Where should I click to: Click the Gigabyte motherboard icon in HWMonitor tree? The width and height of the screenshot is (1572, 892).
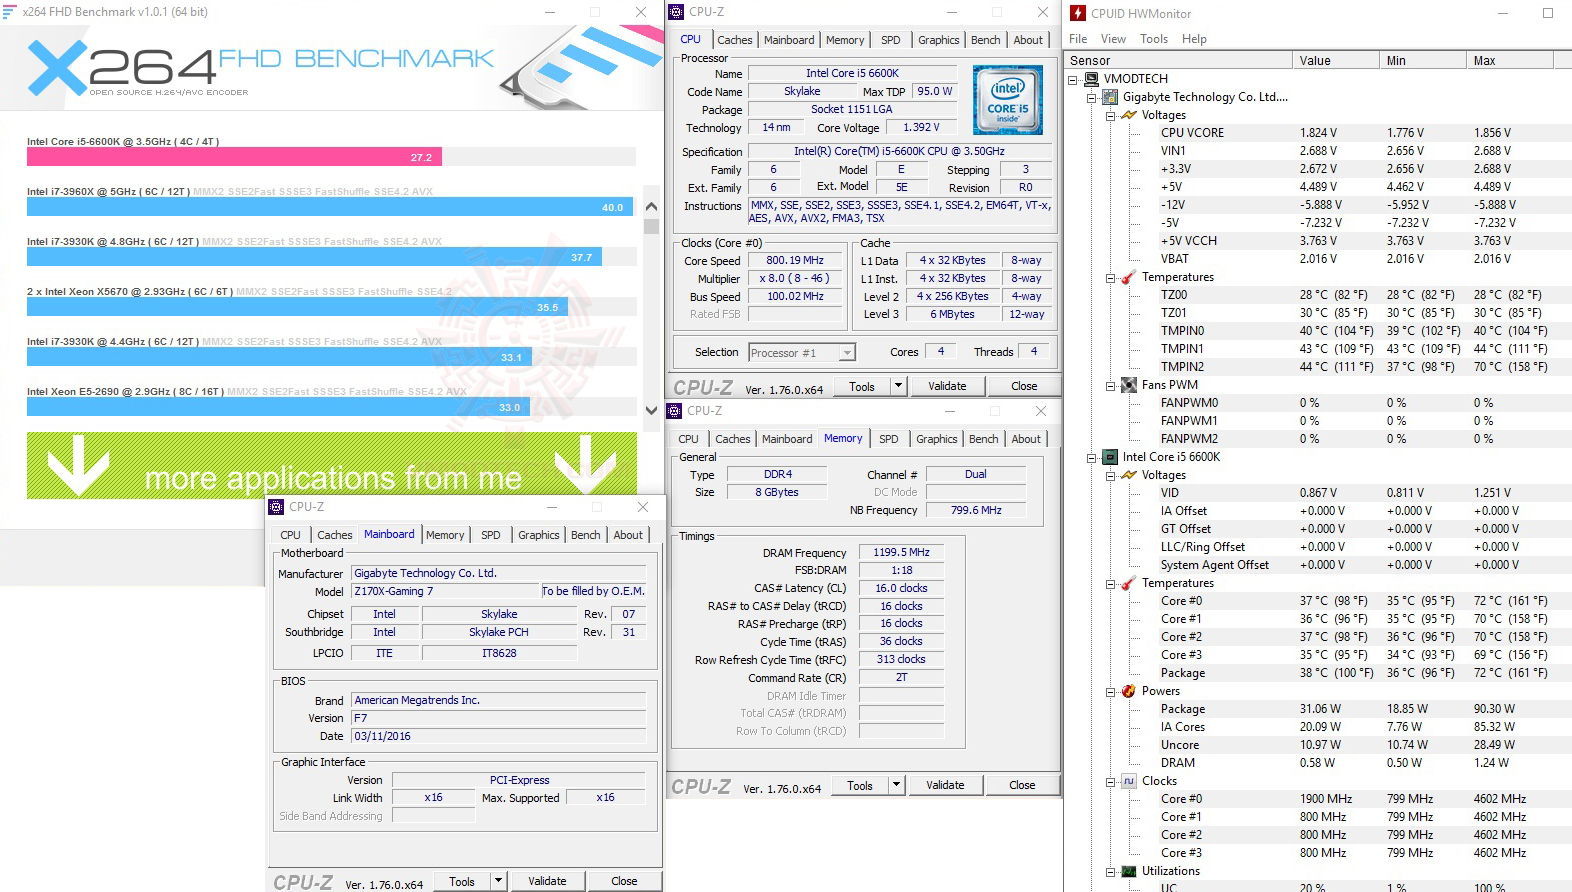(1110, 97)
